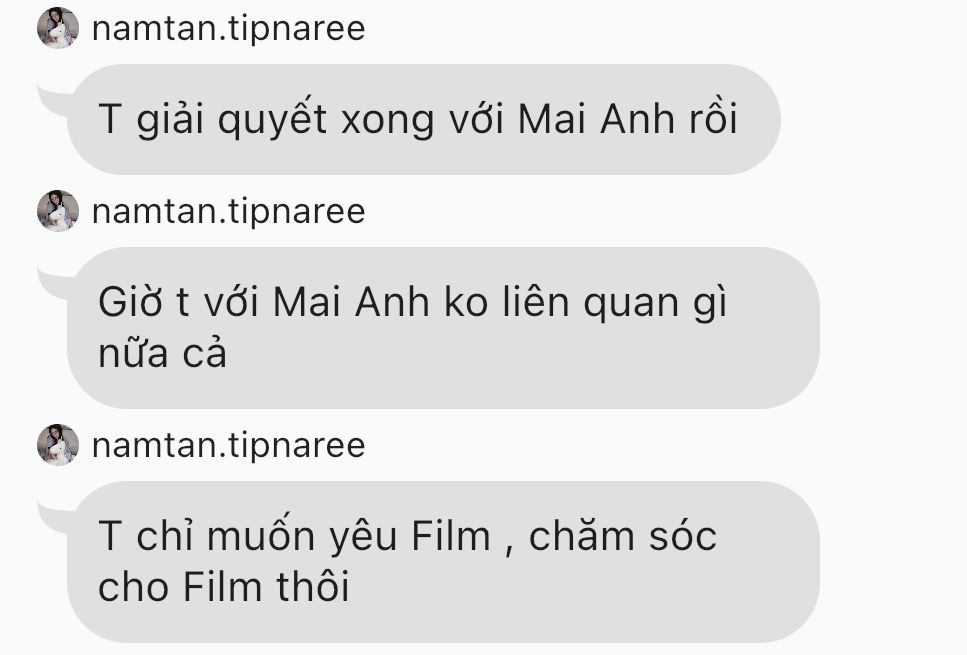Click 'chỉ muốn' text in third message

(226, 535)
